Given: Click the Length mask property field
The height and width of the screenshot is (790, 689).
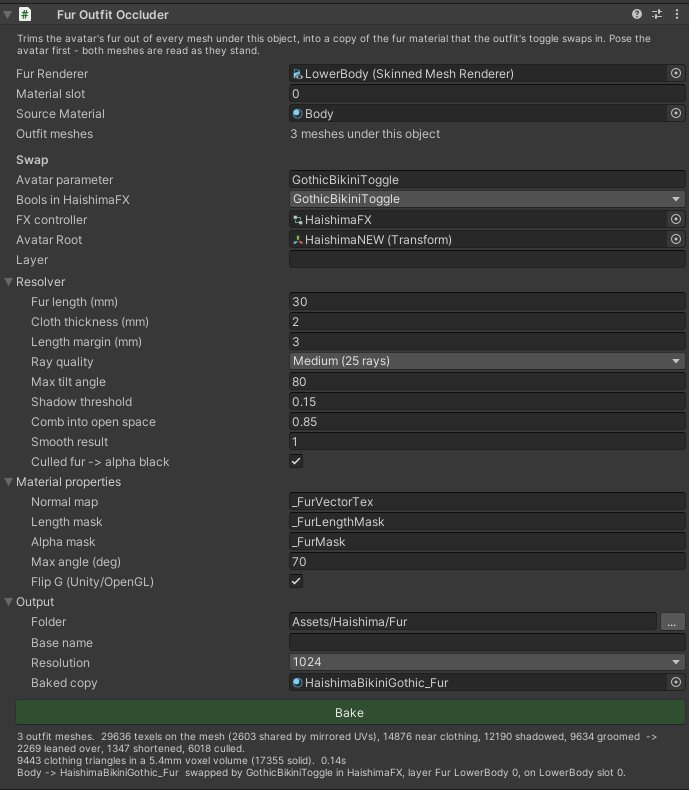Looking at the screenshot, I should [x=487, y=521].
